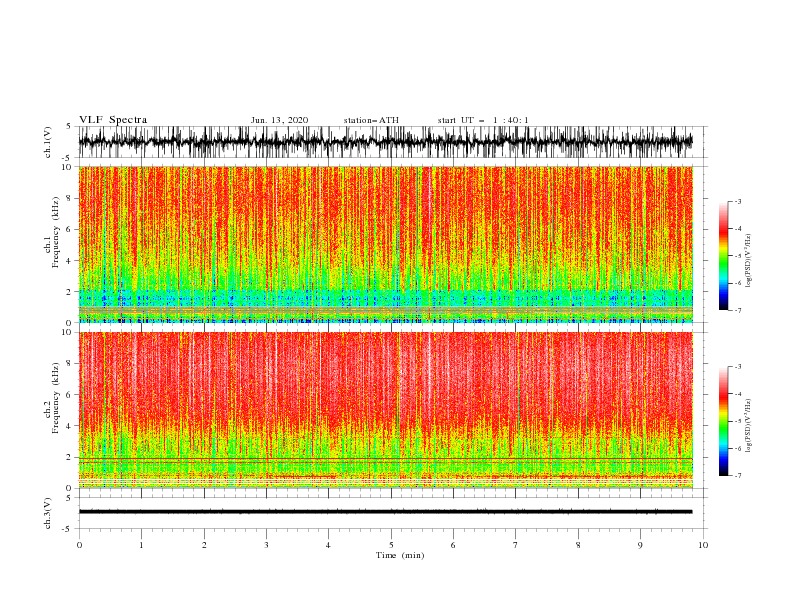Viewport: 792px width, 612px height.
Task: Click the time axis tick label "7"
Action: click(x=516, y=545)
